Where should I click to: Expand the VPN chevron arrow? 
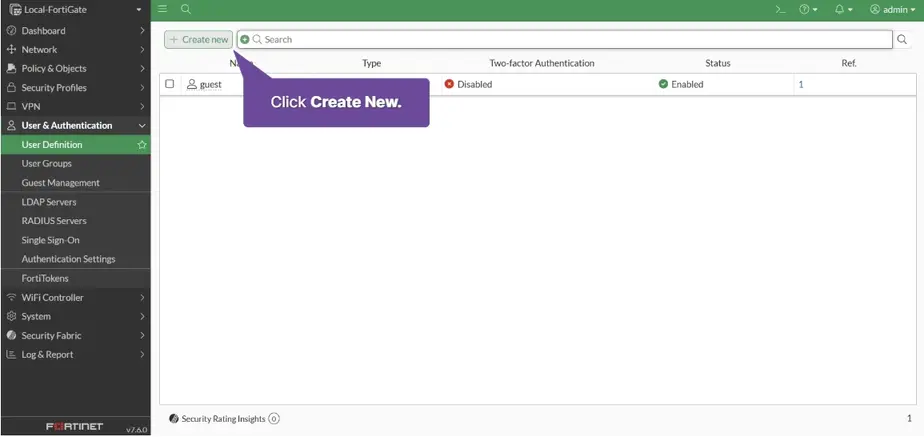coord(142,107)
